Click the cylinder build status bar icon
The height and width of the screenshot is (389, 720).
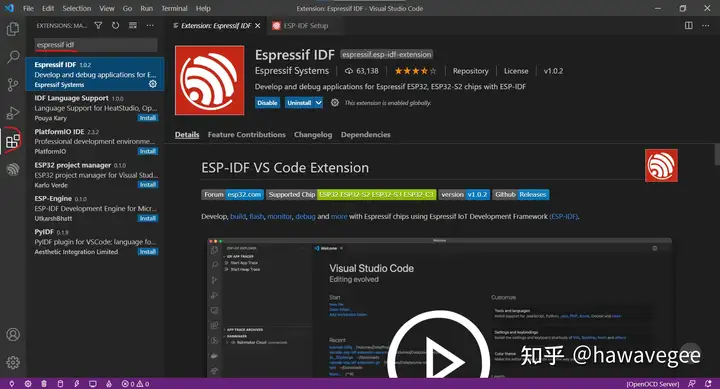point(60,383)
